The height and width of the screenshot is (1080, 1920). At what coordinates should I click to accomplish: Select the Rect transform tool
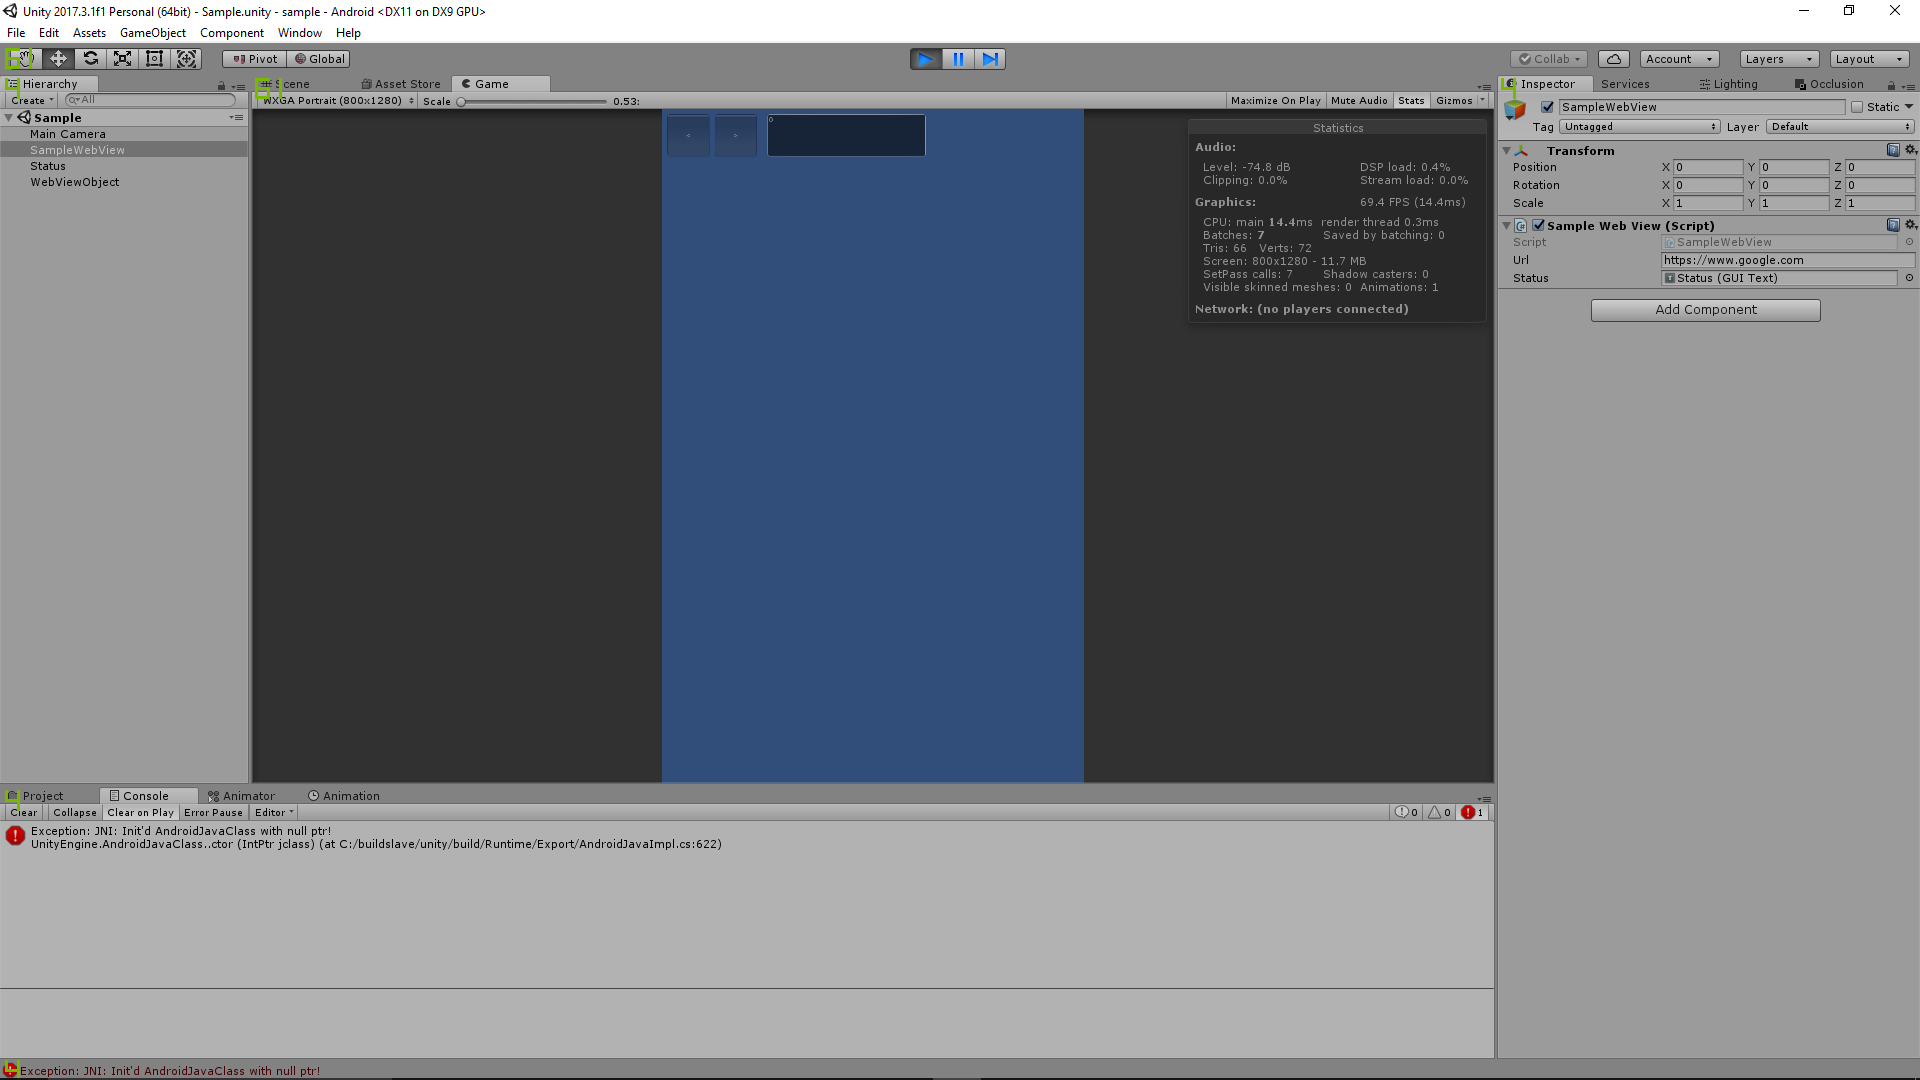pos(154,59)
